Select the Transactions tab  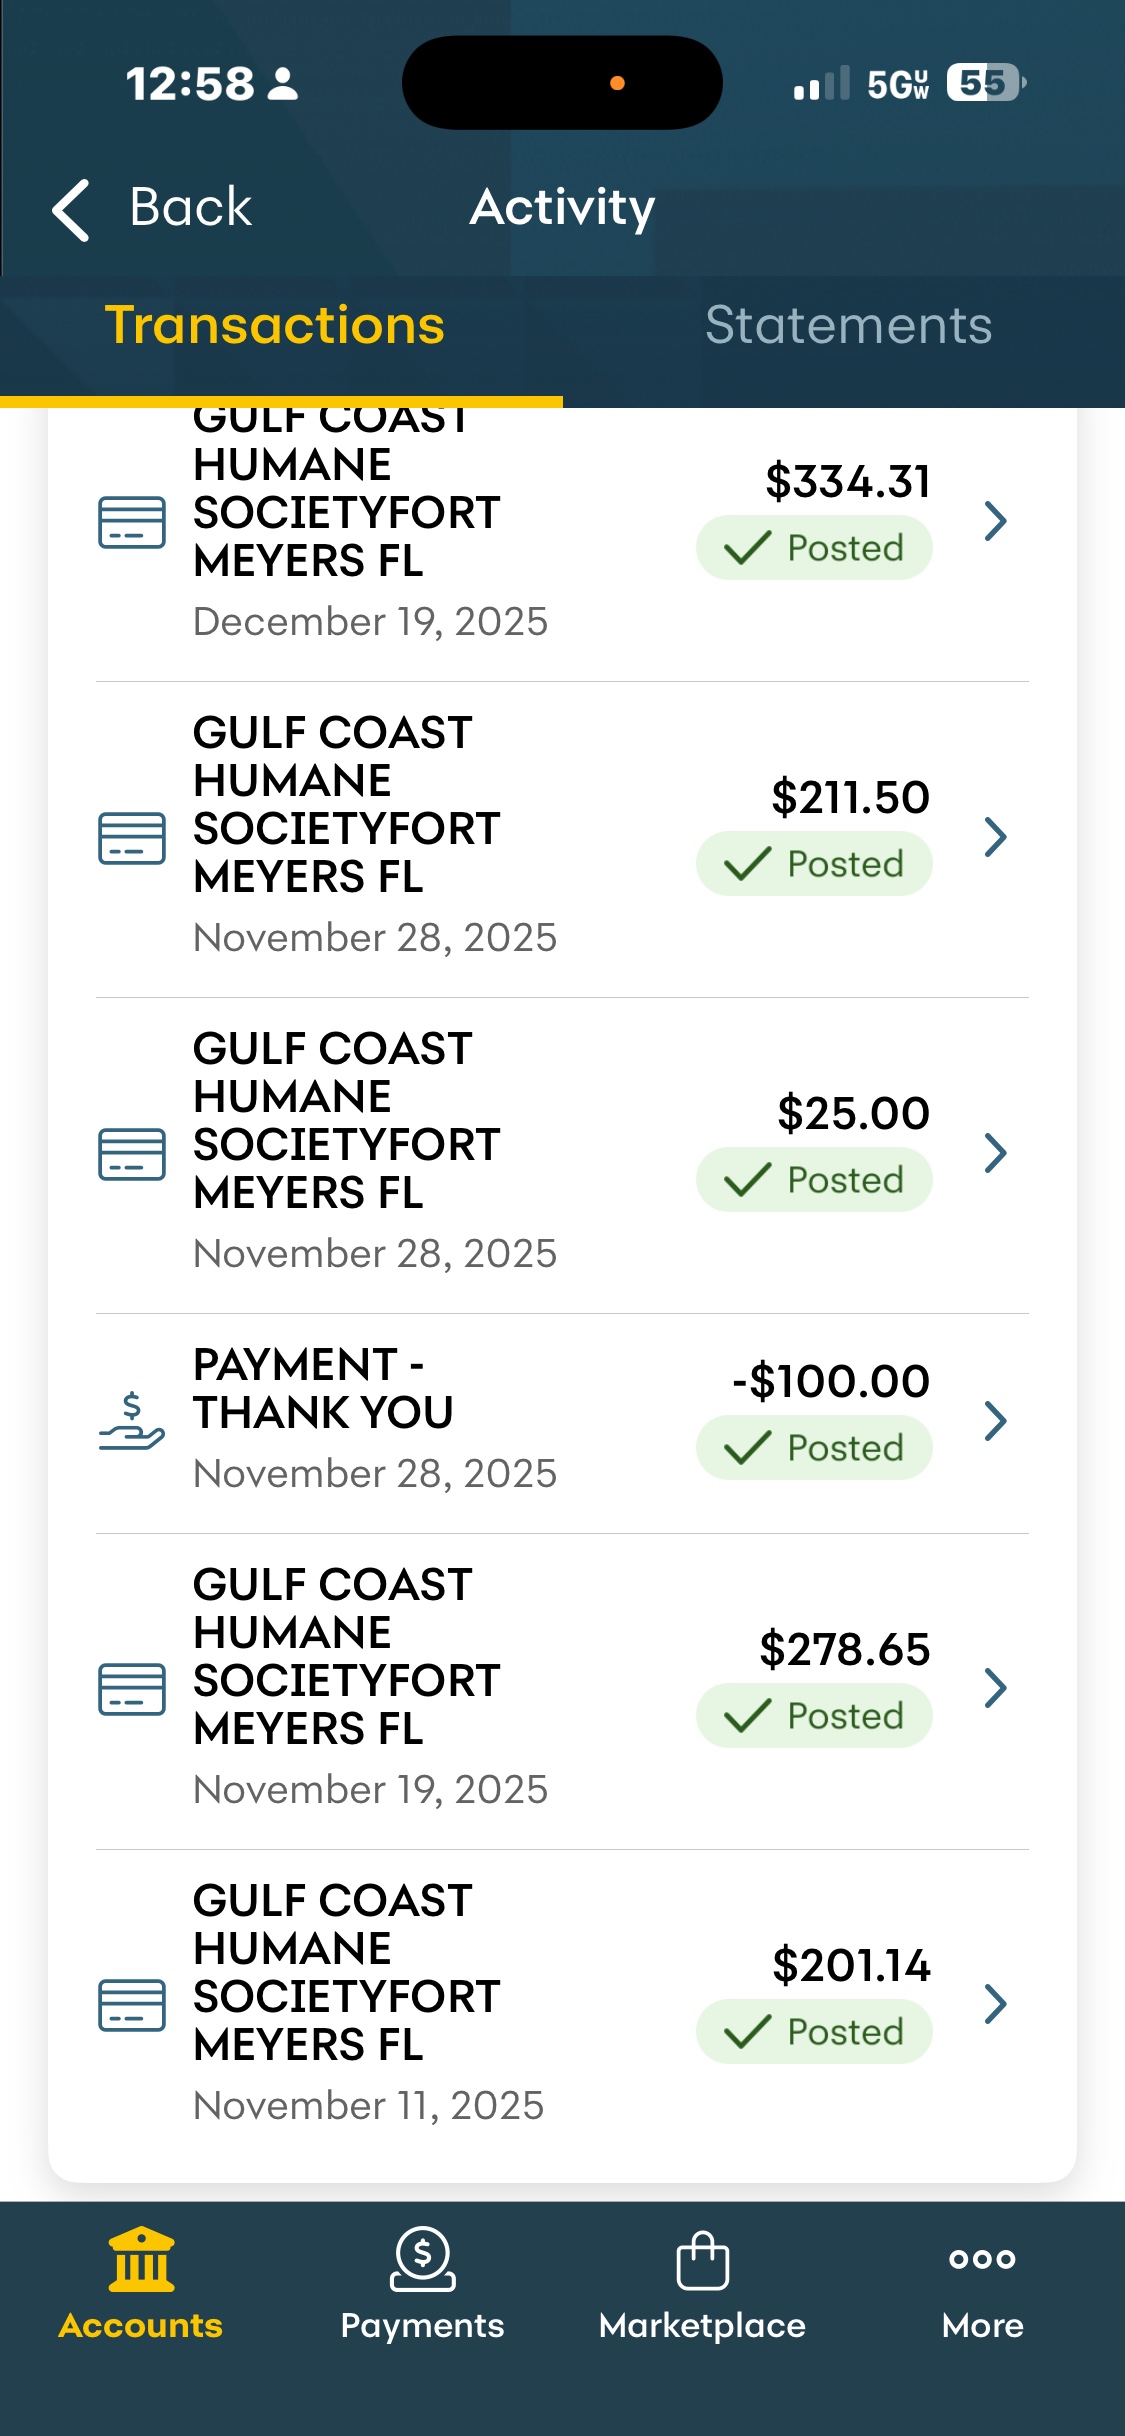pyautogui.click(x=275, y=326)
